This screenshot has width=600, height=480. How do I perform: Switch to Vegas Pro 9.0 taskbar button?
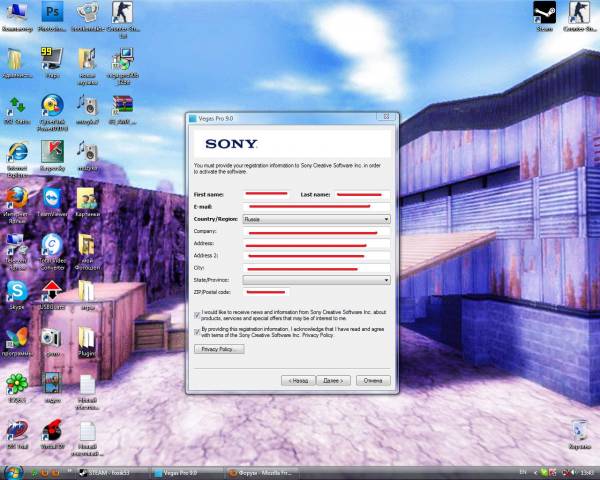tap(188, 473)
